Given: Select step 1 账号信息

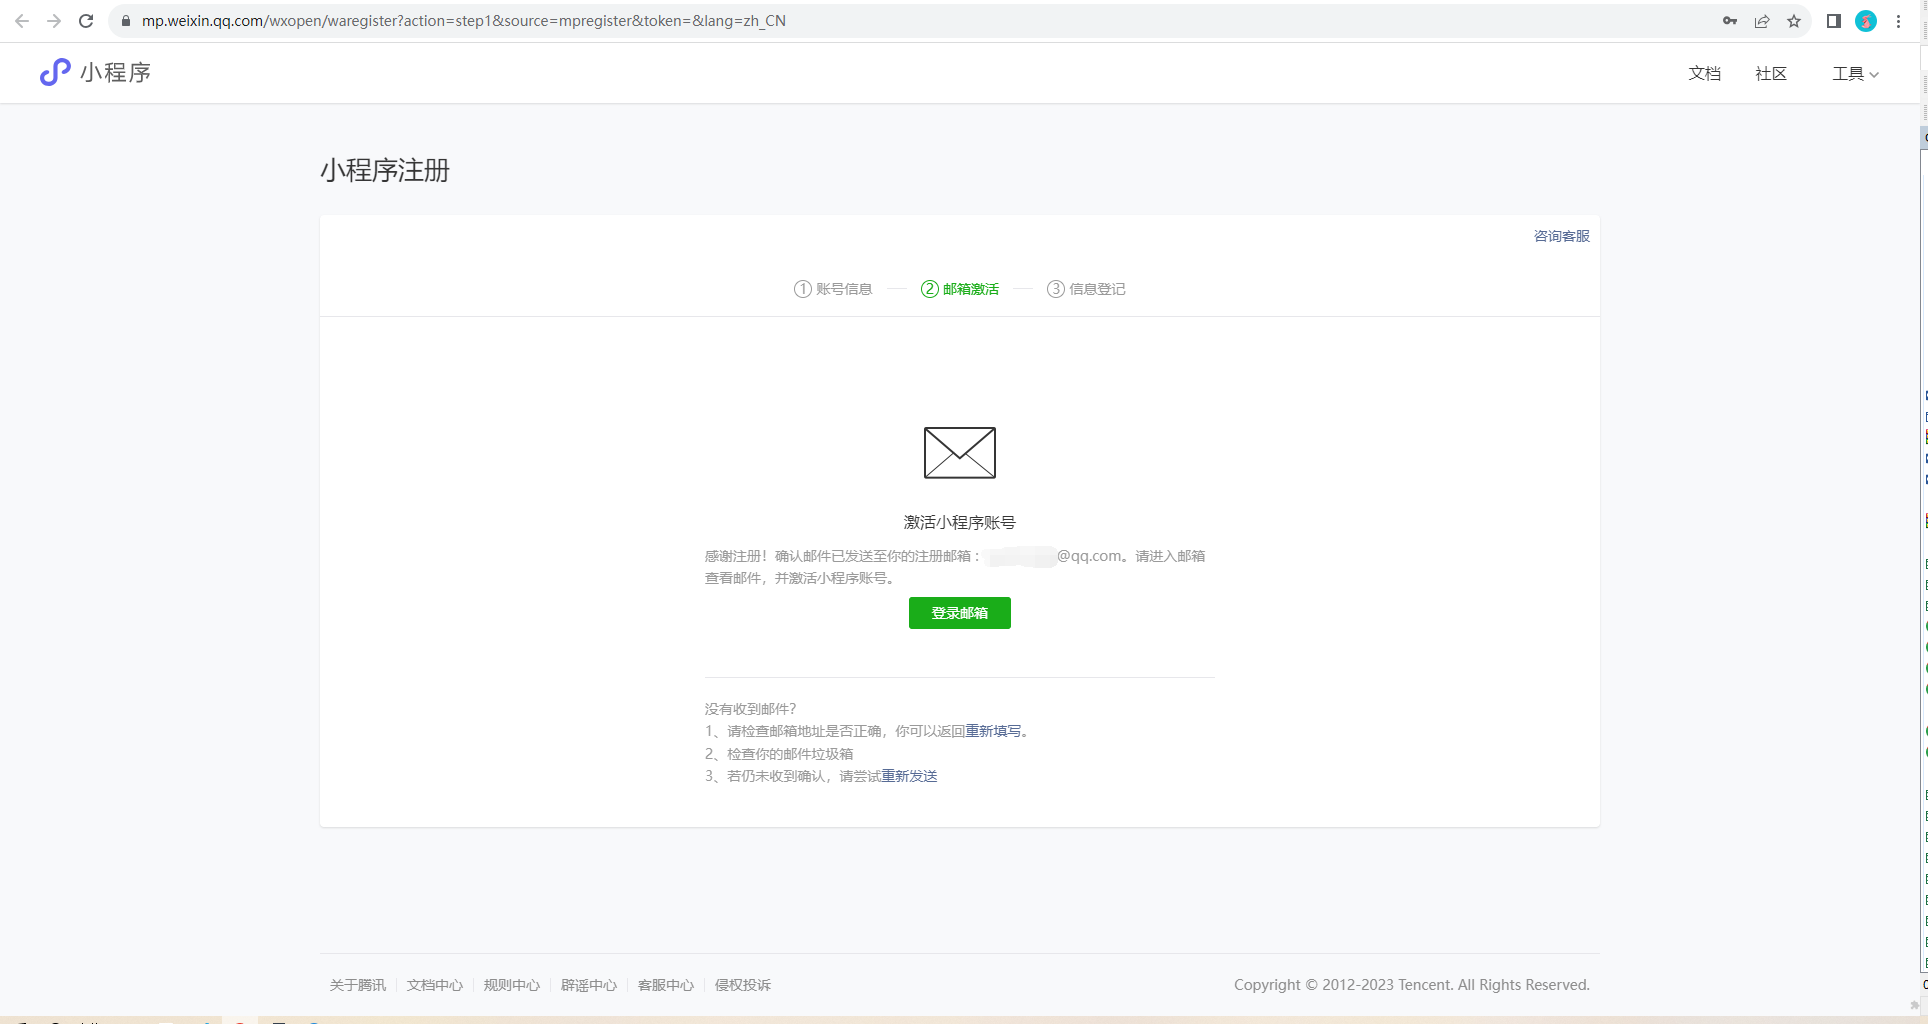Looking at the screenshot, I should pos(833,289).
